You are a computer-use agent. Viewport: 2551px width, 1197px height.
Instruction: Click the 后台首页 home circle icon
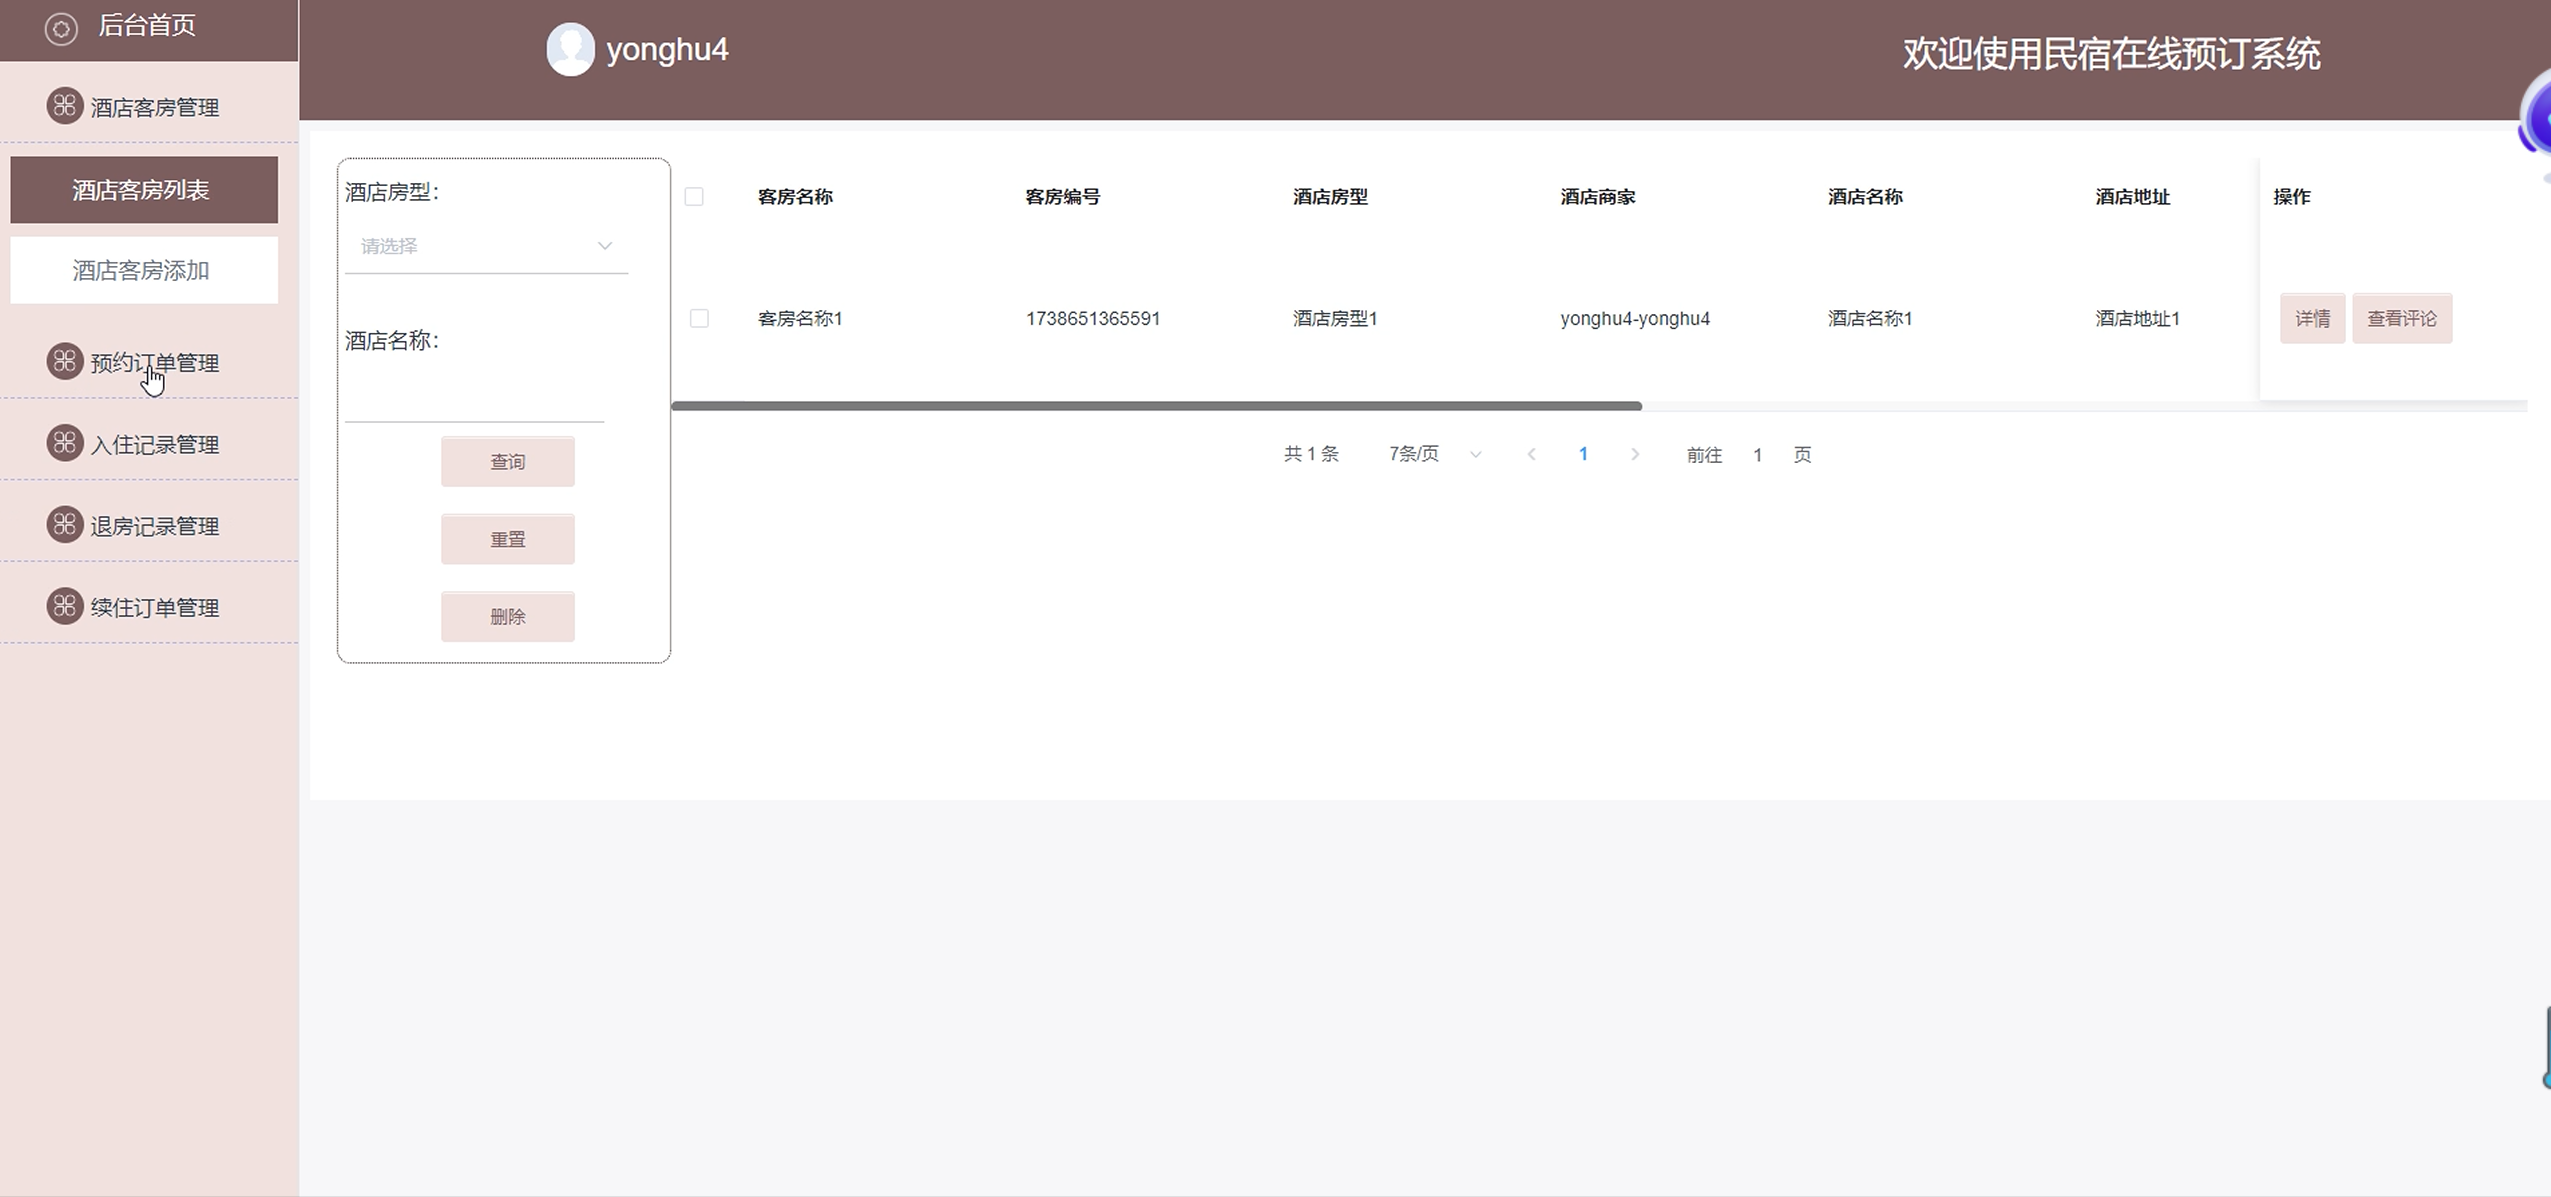pos(61,29)
